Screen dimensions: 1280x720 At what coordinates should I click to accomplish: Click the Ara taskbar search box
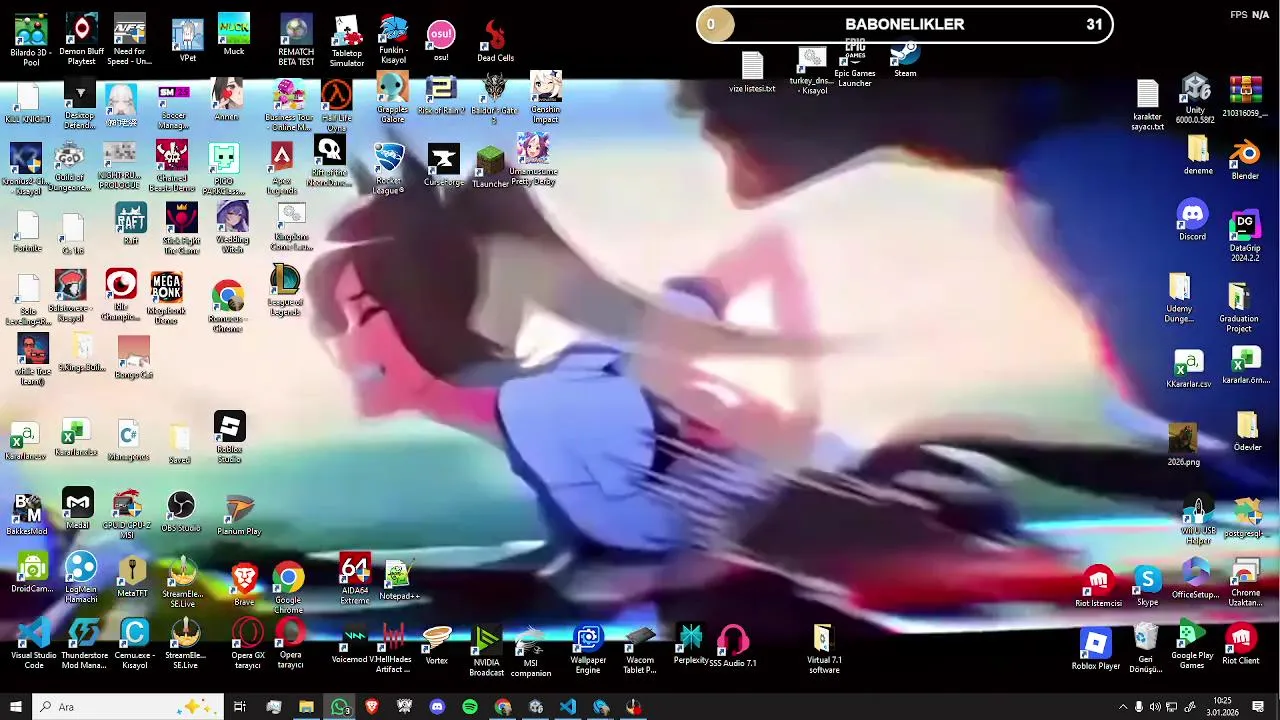pyautogui.click(x=128, y=707)
